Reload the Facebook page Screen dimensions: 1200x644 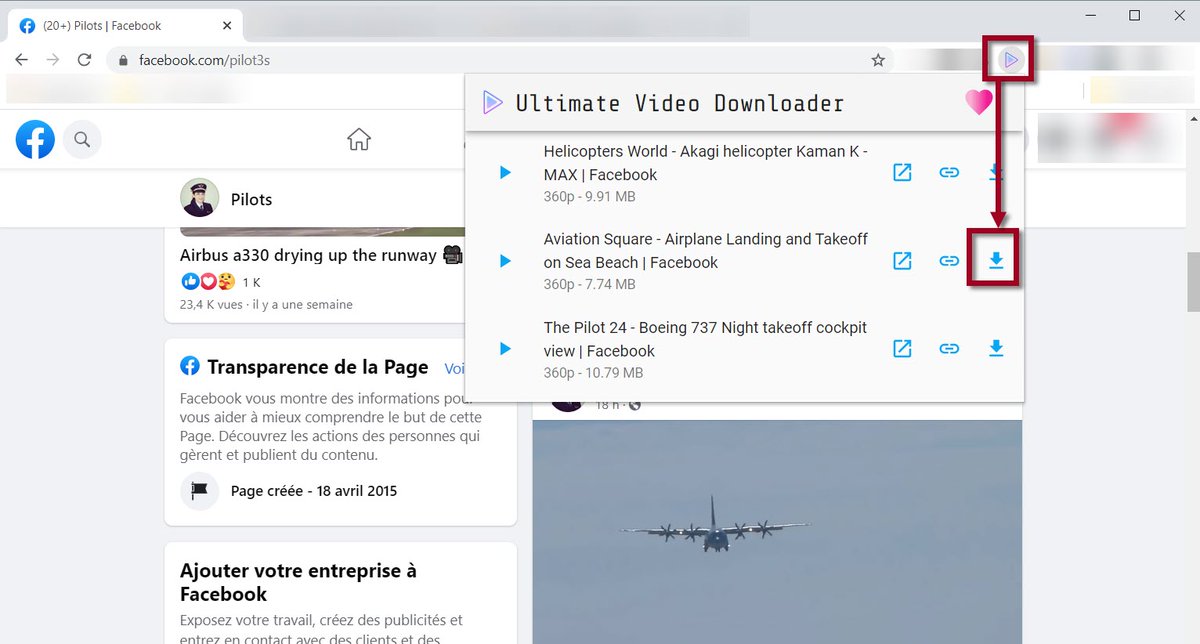pyautogui.click(x=84, y=60)
